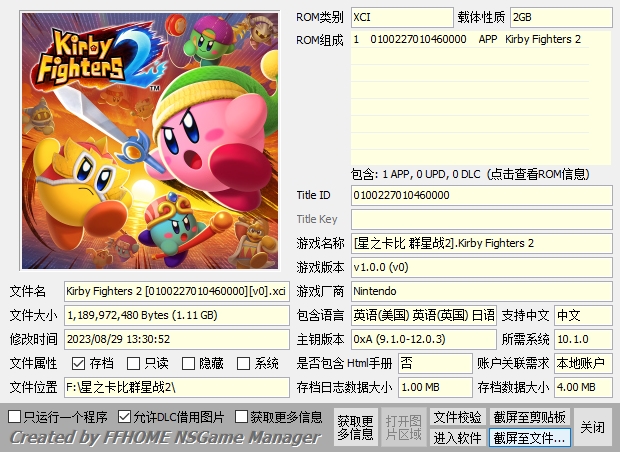
Task: Enable the 只读 read-only checkbox
Action: 134,363
